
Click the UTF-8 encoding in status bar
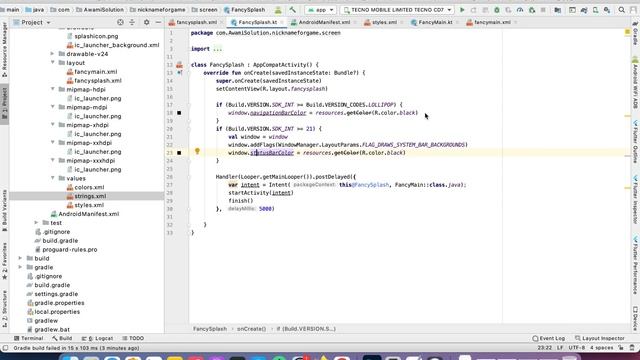pos(577,348)
